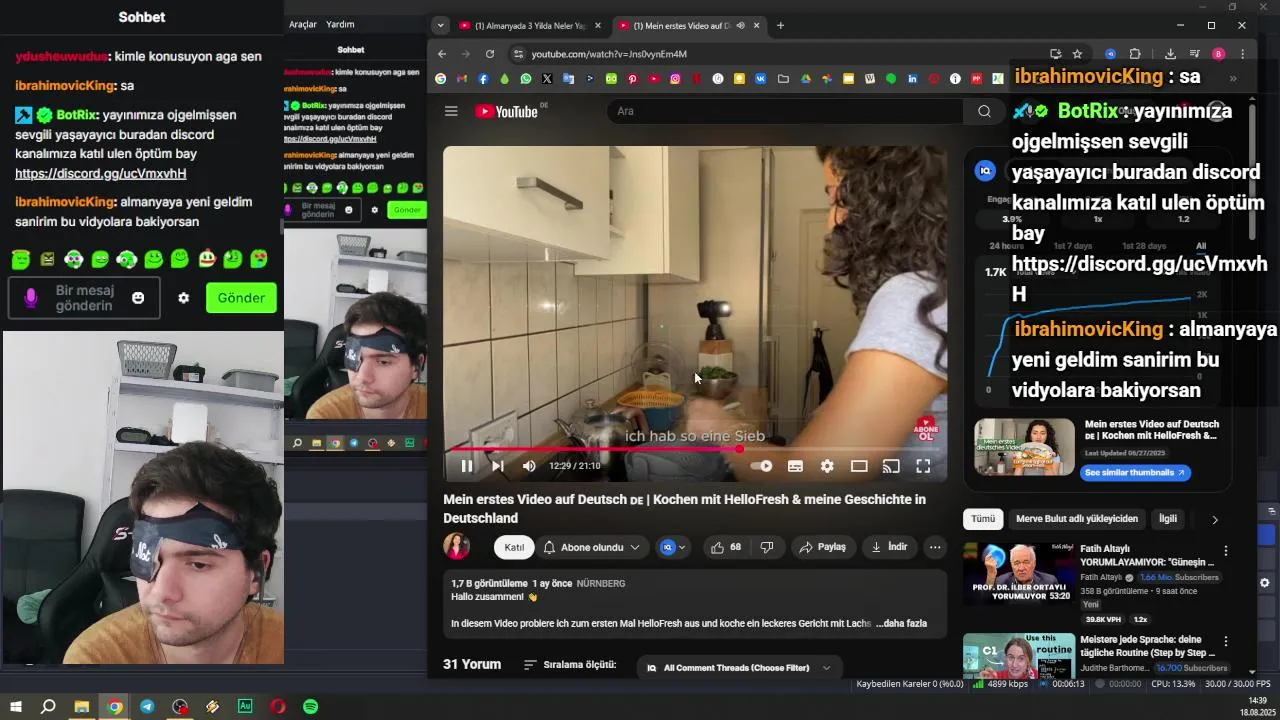Select 'Merve Bulut adlı yükleyiciden' chip
The width and height of the screenshot is (1280, 720).
[x=1077, y=519]
